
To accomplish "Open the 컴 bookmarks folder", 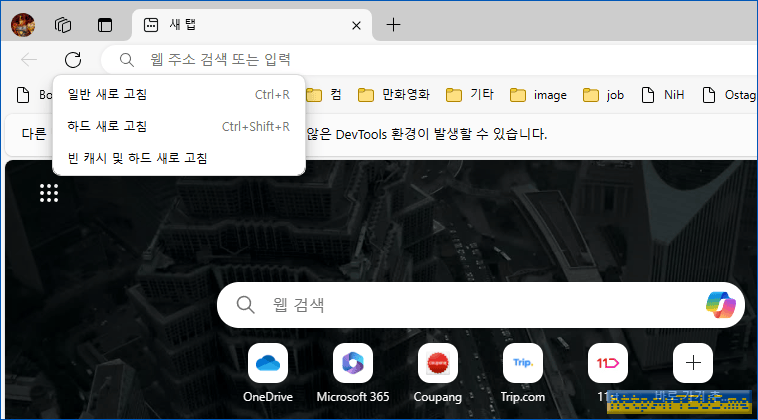I will tap(324, 95).
